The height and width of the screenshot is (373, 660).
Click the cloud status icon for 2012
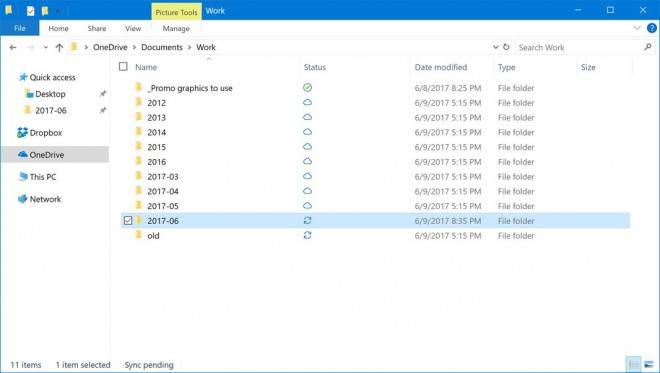[x=308, y=102]
